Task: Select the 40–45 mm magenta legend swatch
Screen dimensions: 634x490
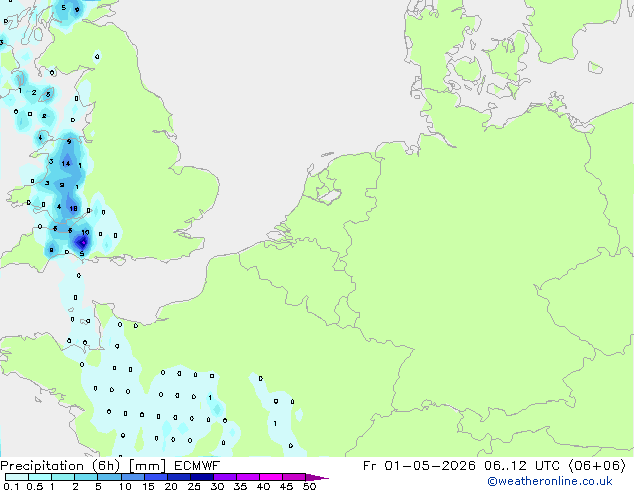Action: click(x=271, y=477)
